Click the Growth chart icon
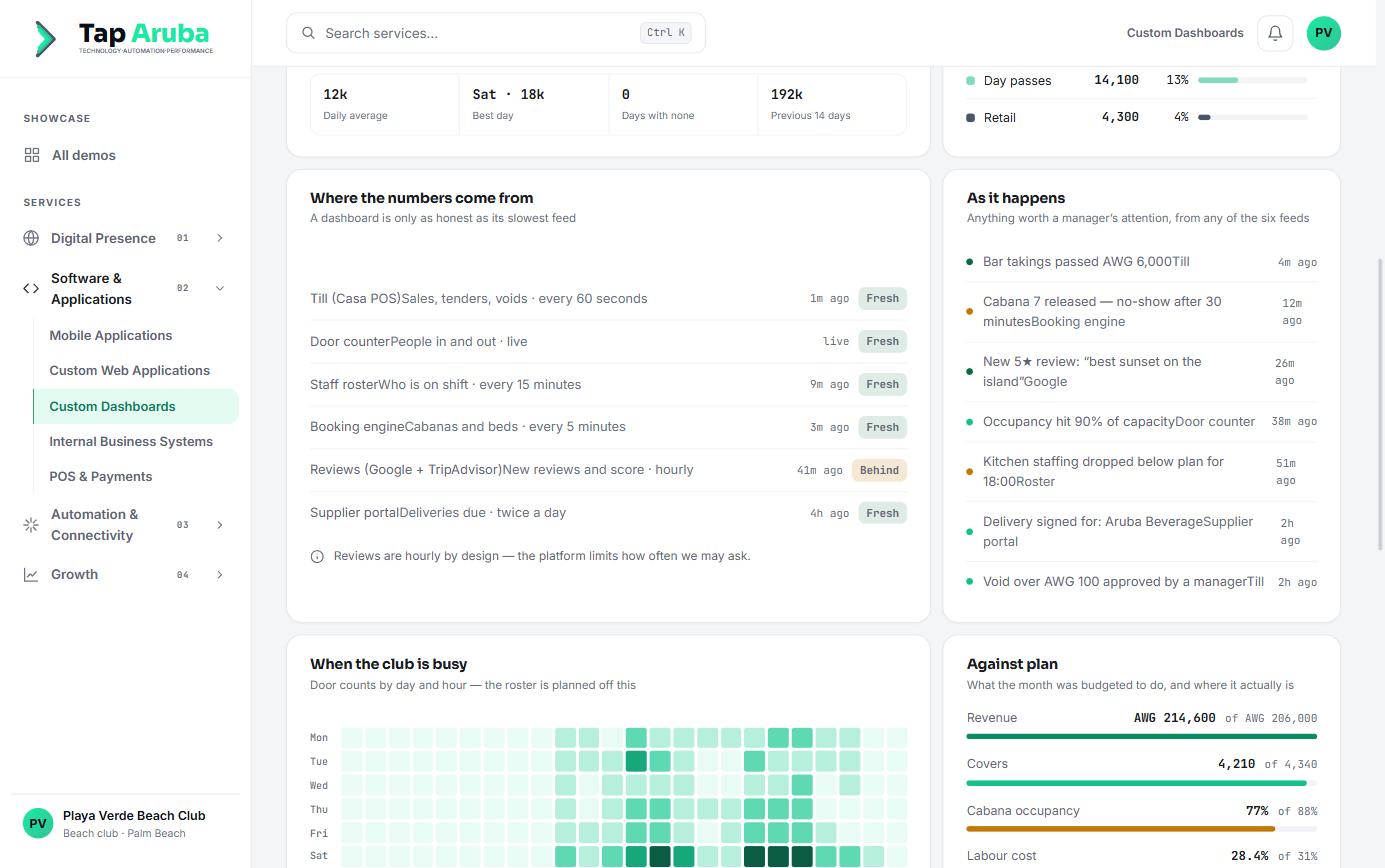 point(31,575)
